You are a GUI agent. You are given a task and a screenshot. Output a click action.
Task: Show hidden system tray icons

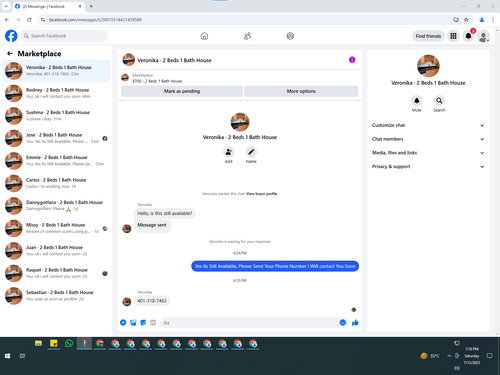[x=449, y=356]
